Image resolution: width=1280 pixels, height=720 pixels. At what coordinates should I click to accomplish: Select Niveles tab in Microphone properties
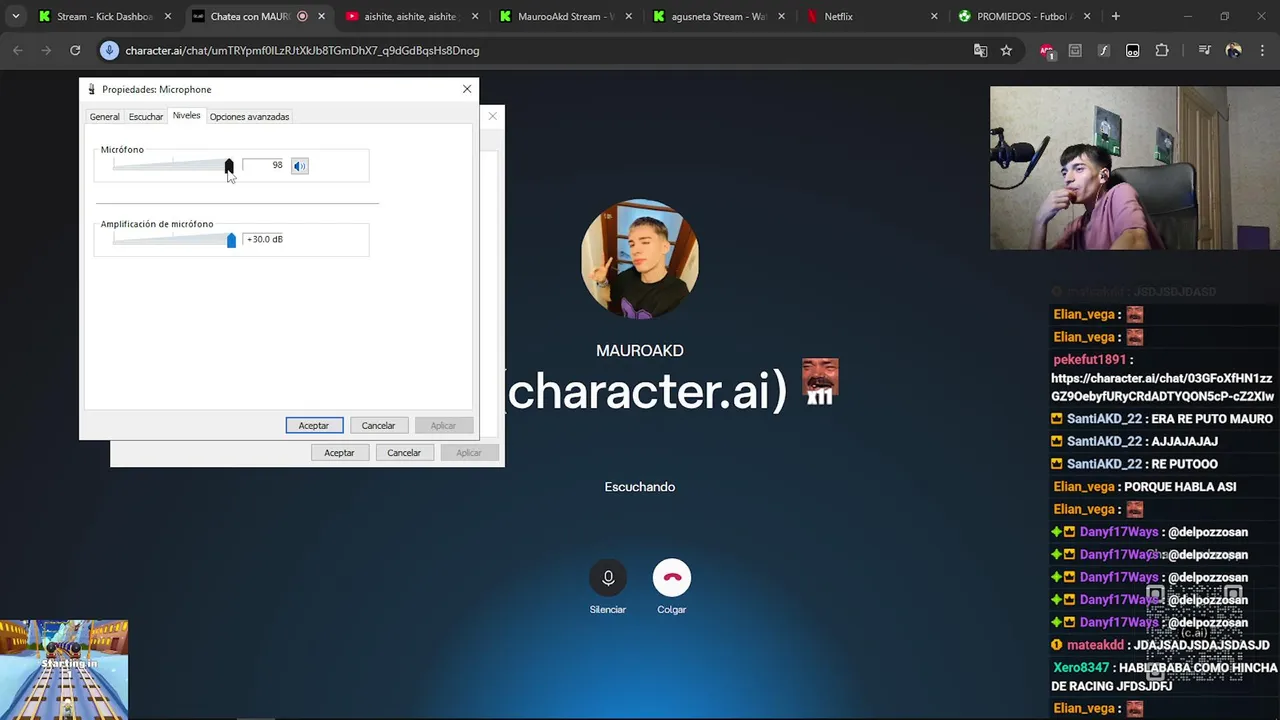(x=186, y=116)
